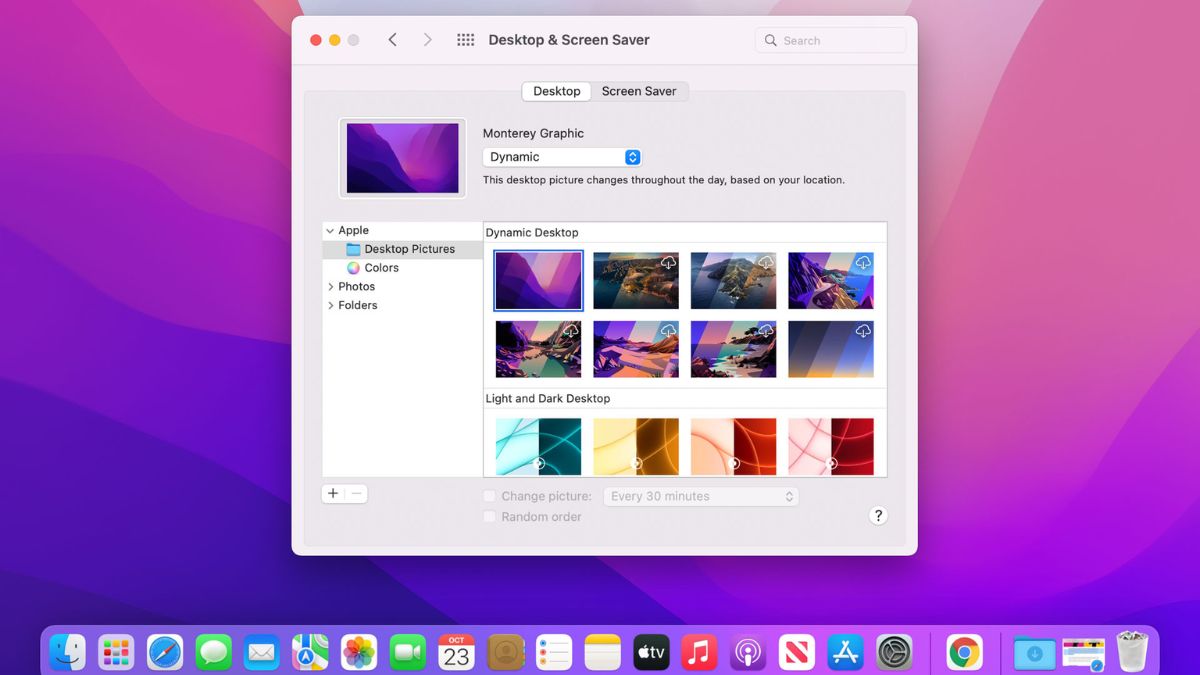Open the Podcasts app in the Dock
The width and height of the screenshot is (1200, 675).
click(x=747, y=651)
